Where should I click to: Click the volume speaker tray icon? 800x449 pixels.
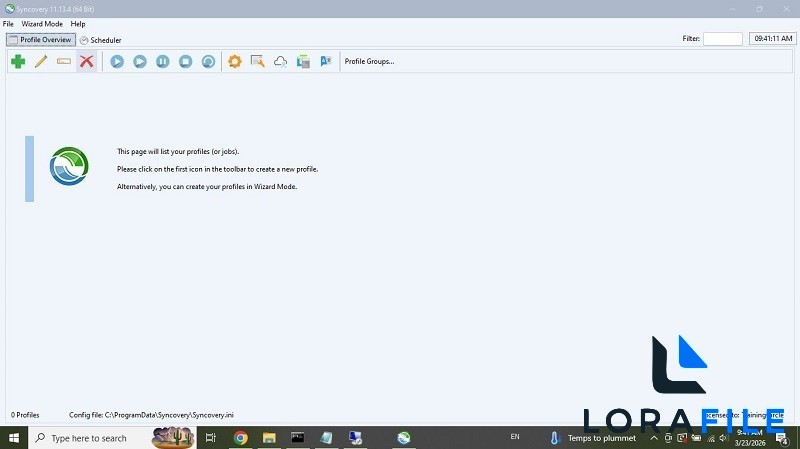click(723, 438)
